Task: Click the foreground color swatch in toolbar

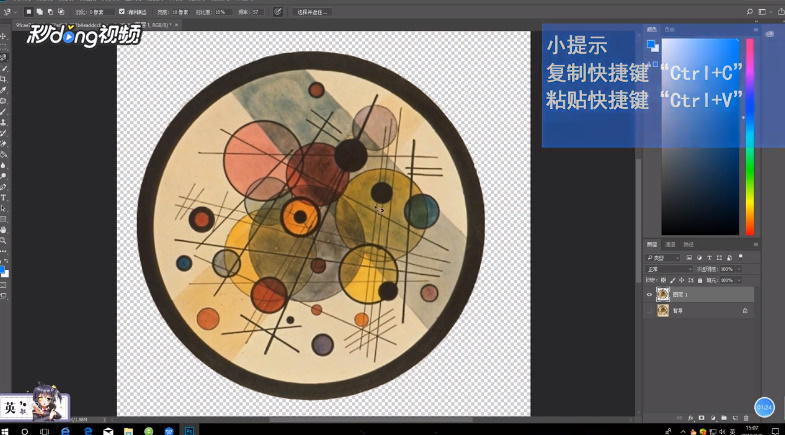Action: [x=2, y=270]
